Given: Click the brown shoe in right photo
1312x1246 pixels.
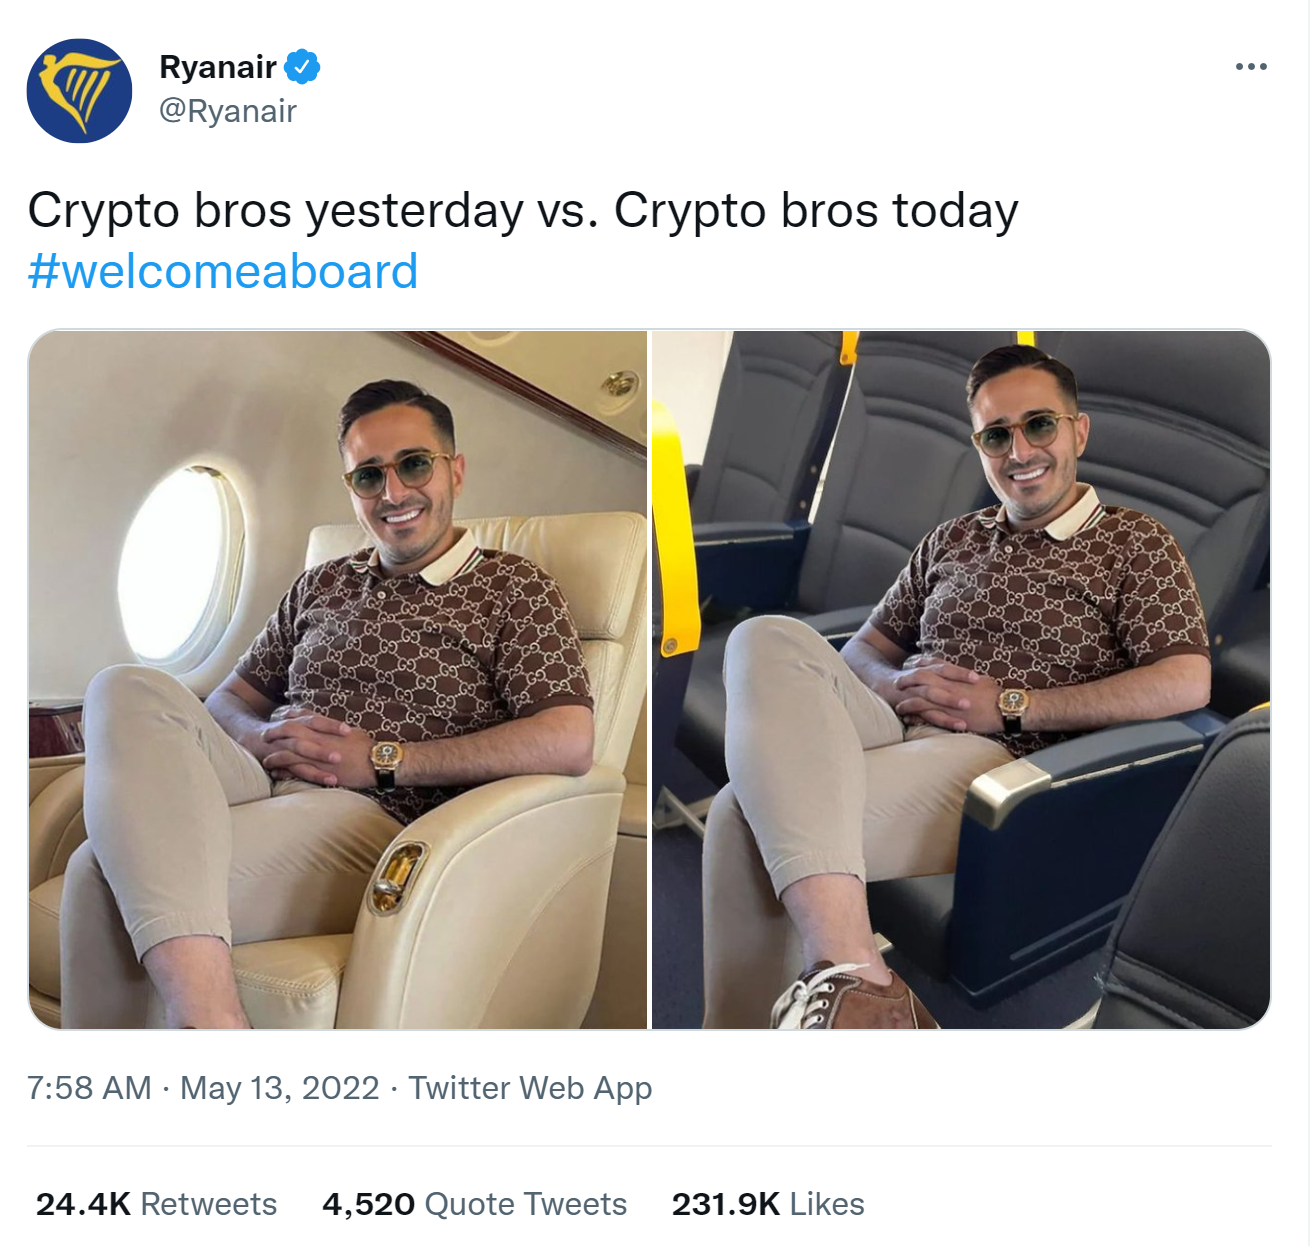Looking at the screenshot, I should (850, 997).
